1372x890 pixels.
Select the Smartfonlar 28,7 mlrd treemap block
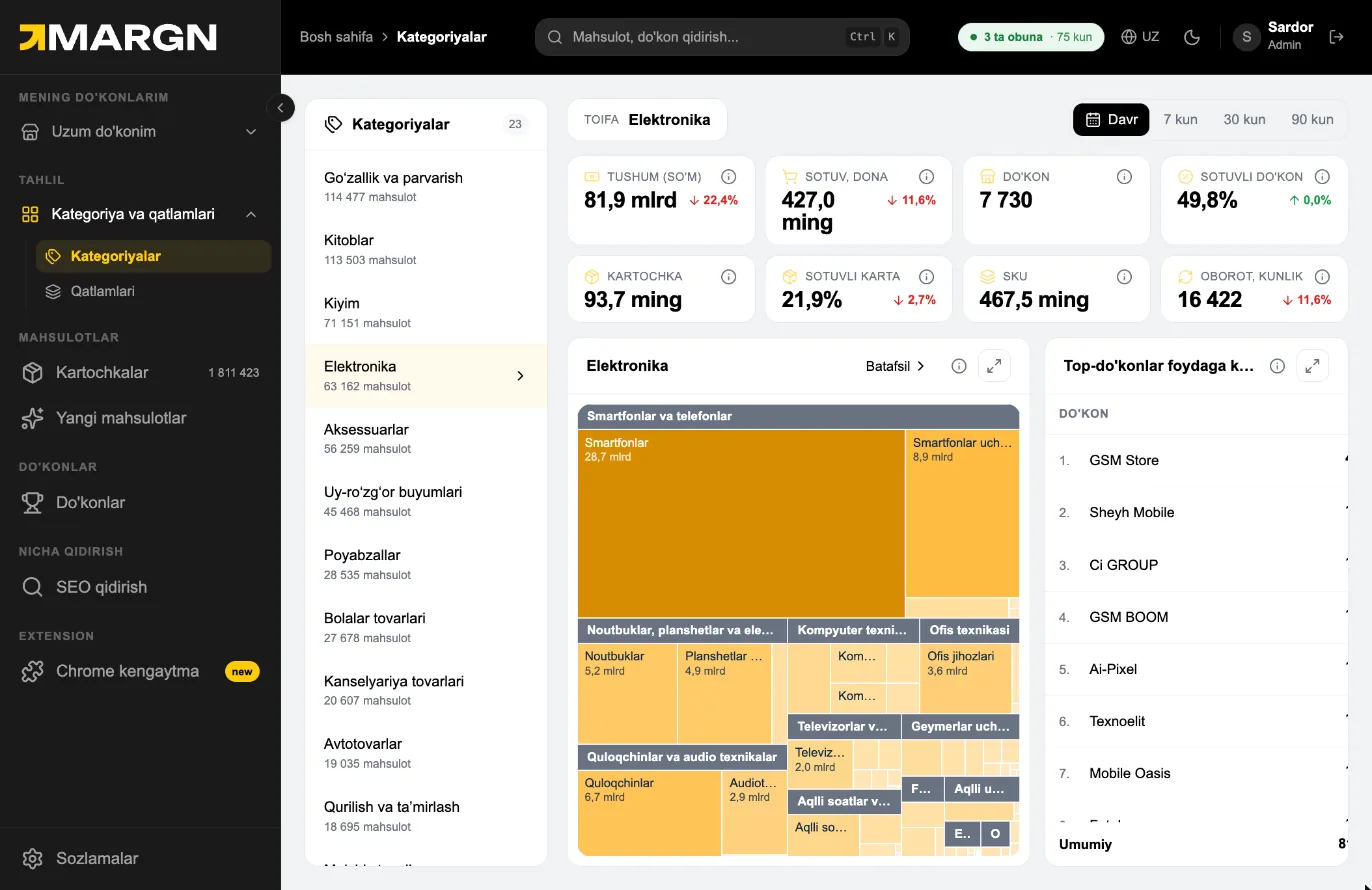[x=741, y=523]
